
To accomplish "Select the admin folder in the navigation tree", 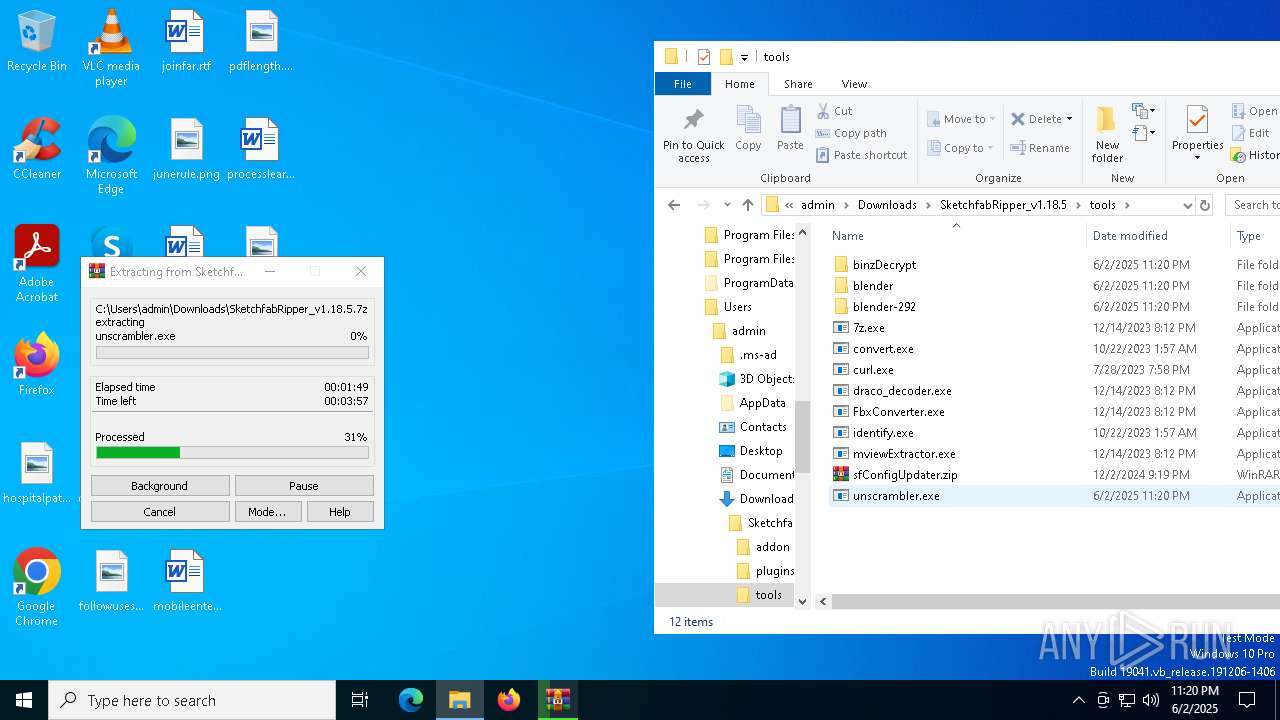I will coord(748,331).
